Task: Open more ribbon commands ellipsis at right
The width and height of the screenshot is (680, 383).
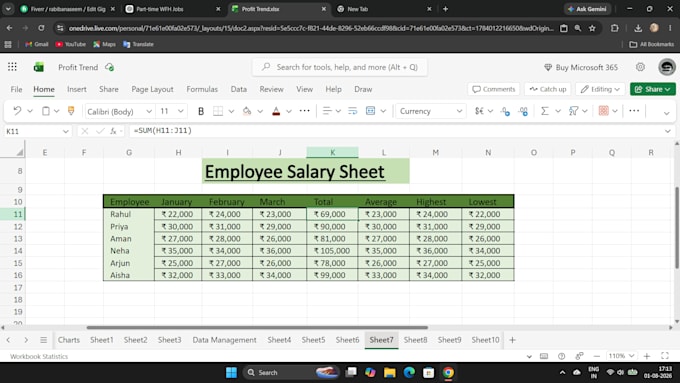Action: click(634, 111)
